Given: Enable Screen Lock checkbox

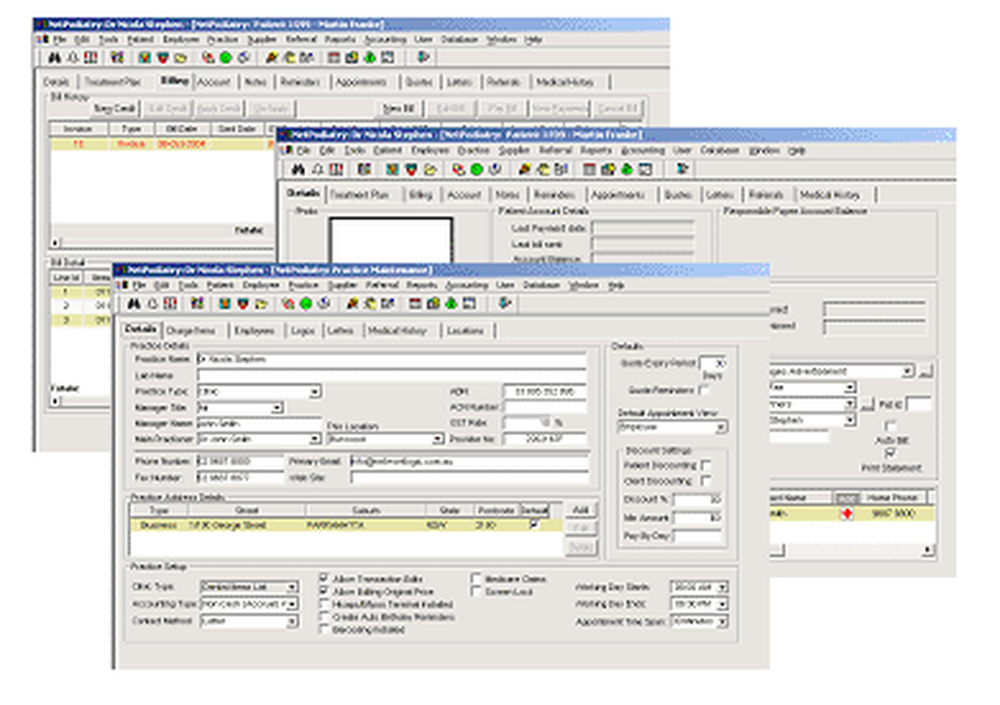Looking at the screenshot, I should (476, 591).
